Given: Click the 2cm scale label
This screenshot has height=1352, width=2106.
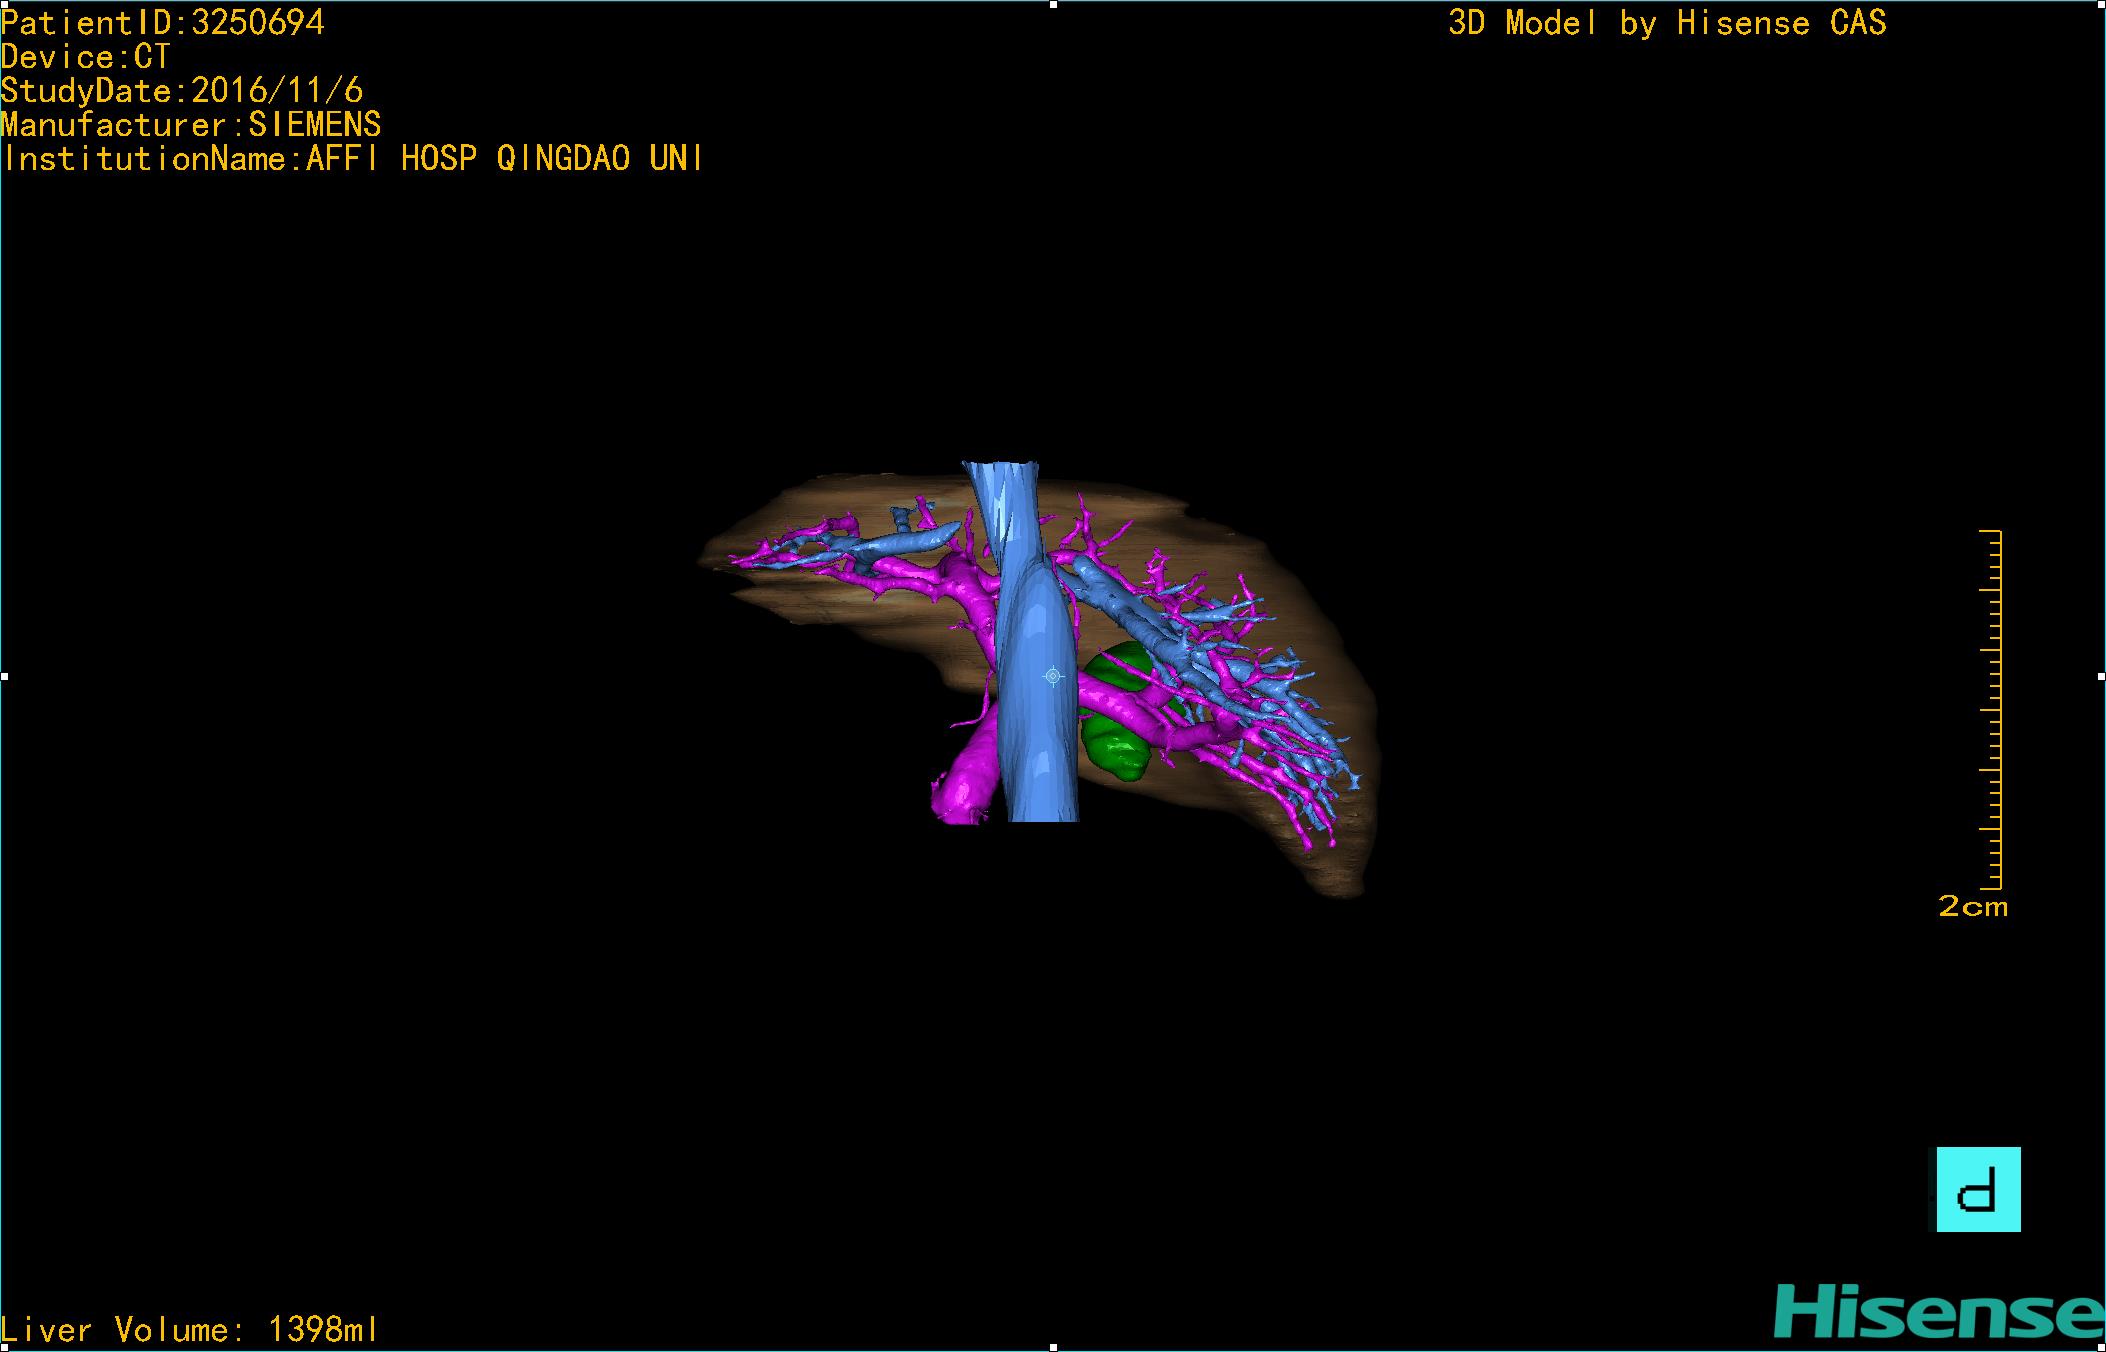Looking at the screenshot, I should [1972, 907].
